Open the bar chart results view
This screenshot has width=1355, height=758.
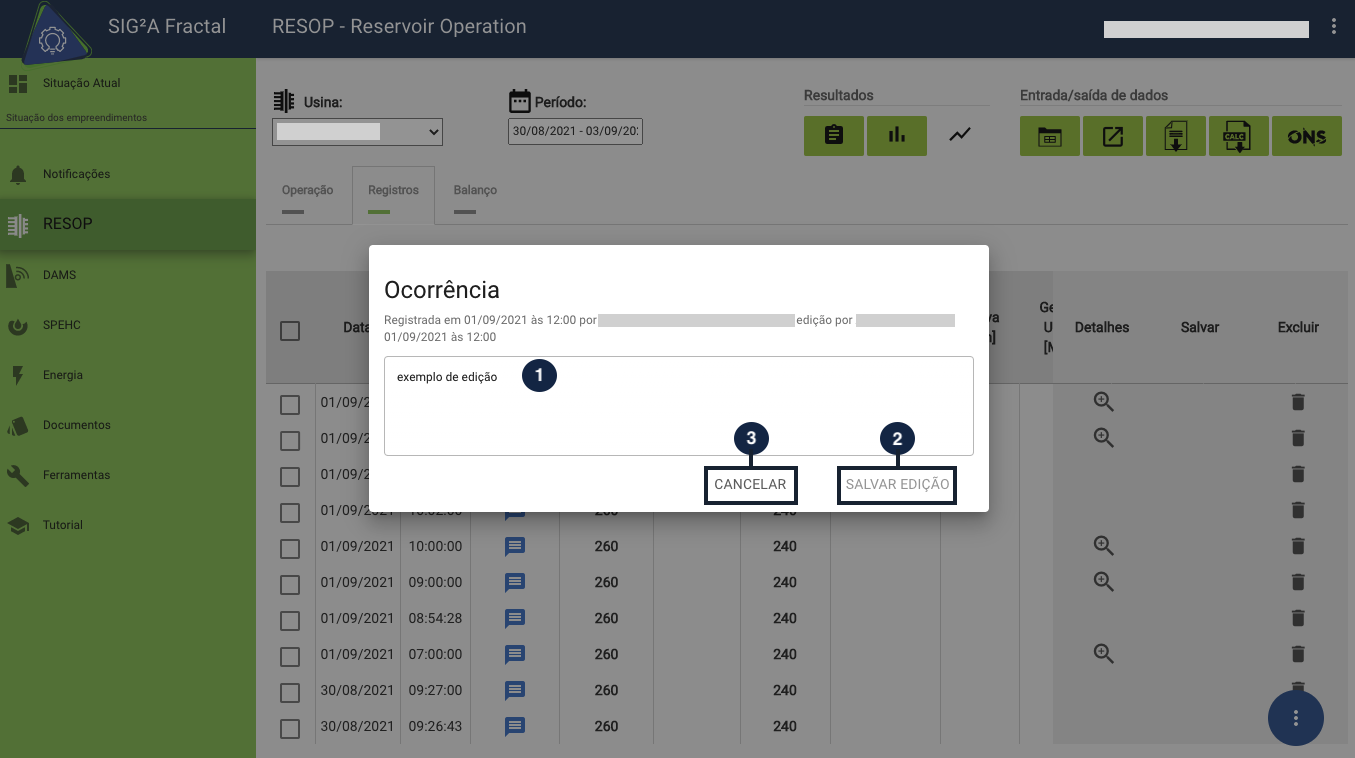[896, 136]
